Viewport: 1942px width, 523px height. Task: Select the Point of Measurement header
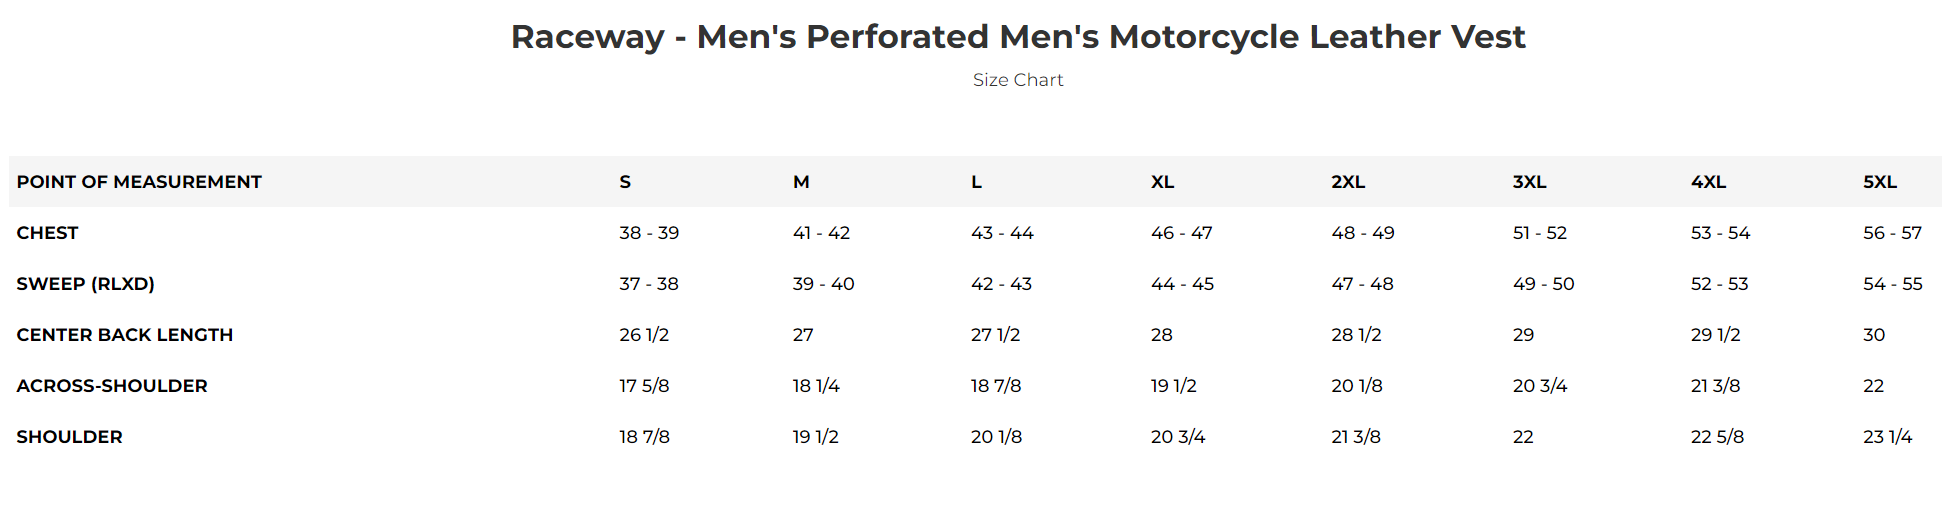pyautogui.click(x=139, y=182)
